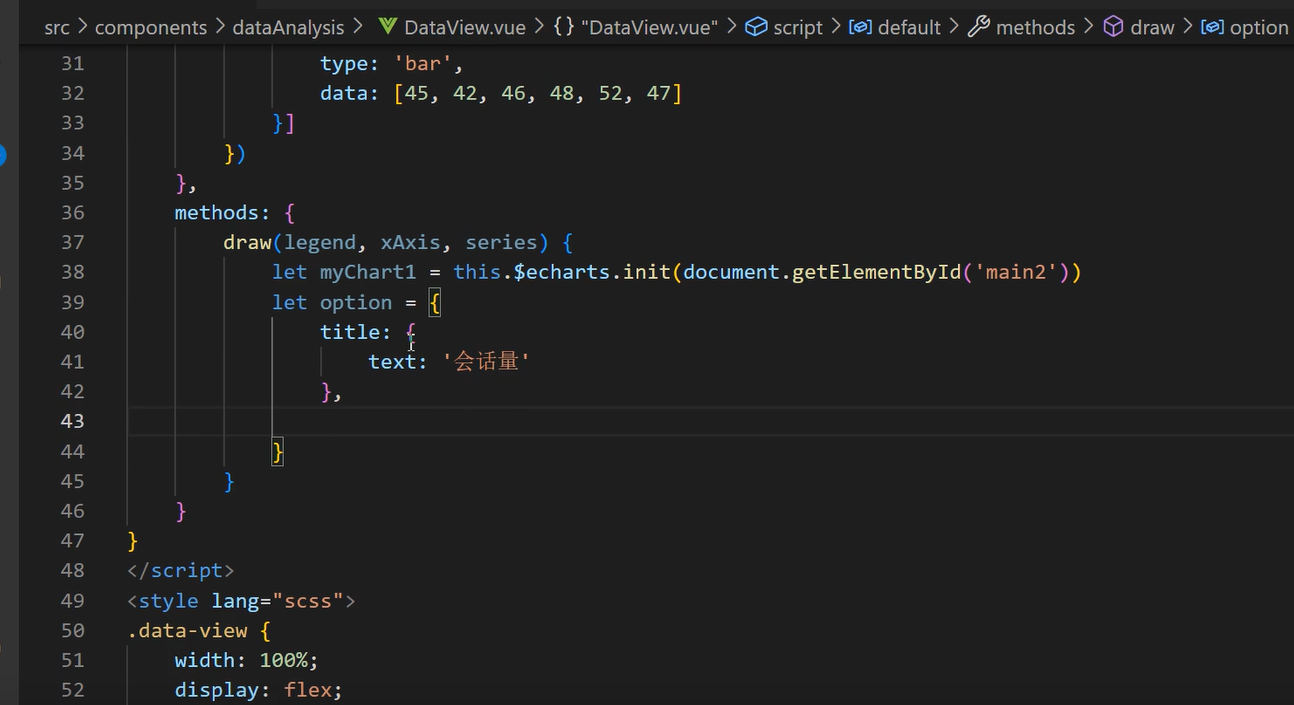Open the wrench methods breadcrumb
Image resolution: width=1294 pixels, height=705 pixels.
click(1021, 27)
